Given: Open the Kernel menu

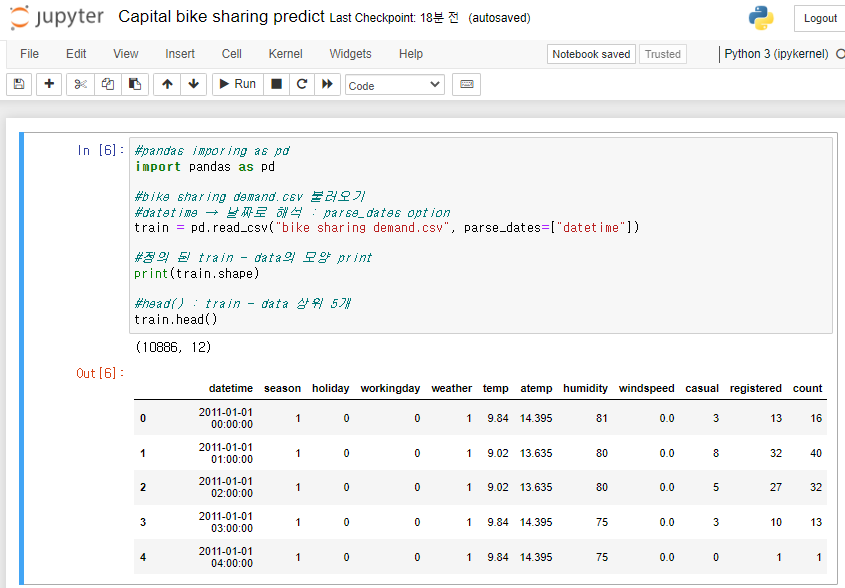Looking at the screenshot, I should coord(286,54).
